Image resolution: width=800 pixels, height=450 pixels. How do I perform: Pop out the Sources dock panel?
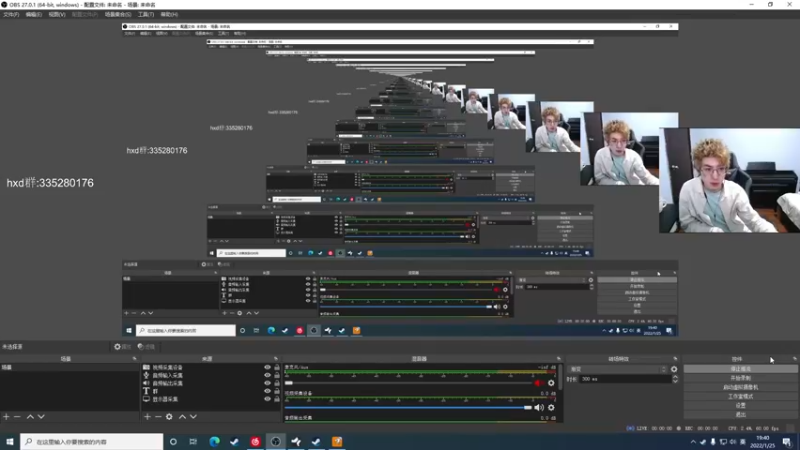click(x=276, y=359)
